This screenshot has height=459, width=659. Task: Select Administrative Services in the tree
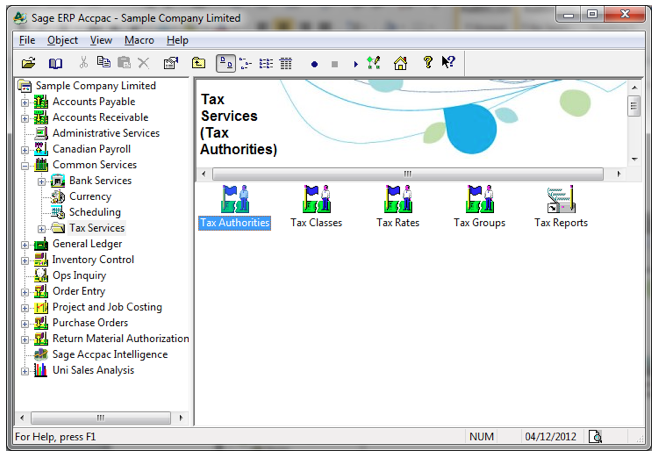coord(106,133)
